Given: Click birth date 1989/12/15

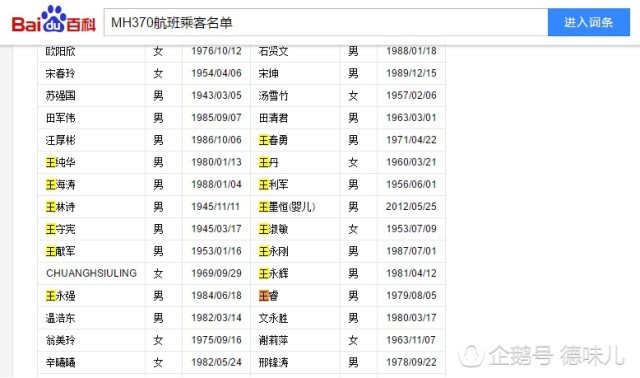Looking at the screenshot, I should pyautogui.click(x=411, y=73).
